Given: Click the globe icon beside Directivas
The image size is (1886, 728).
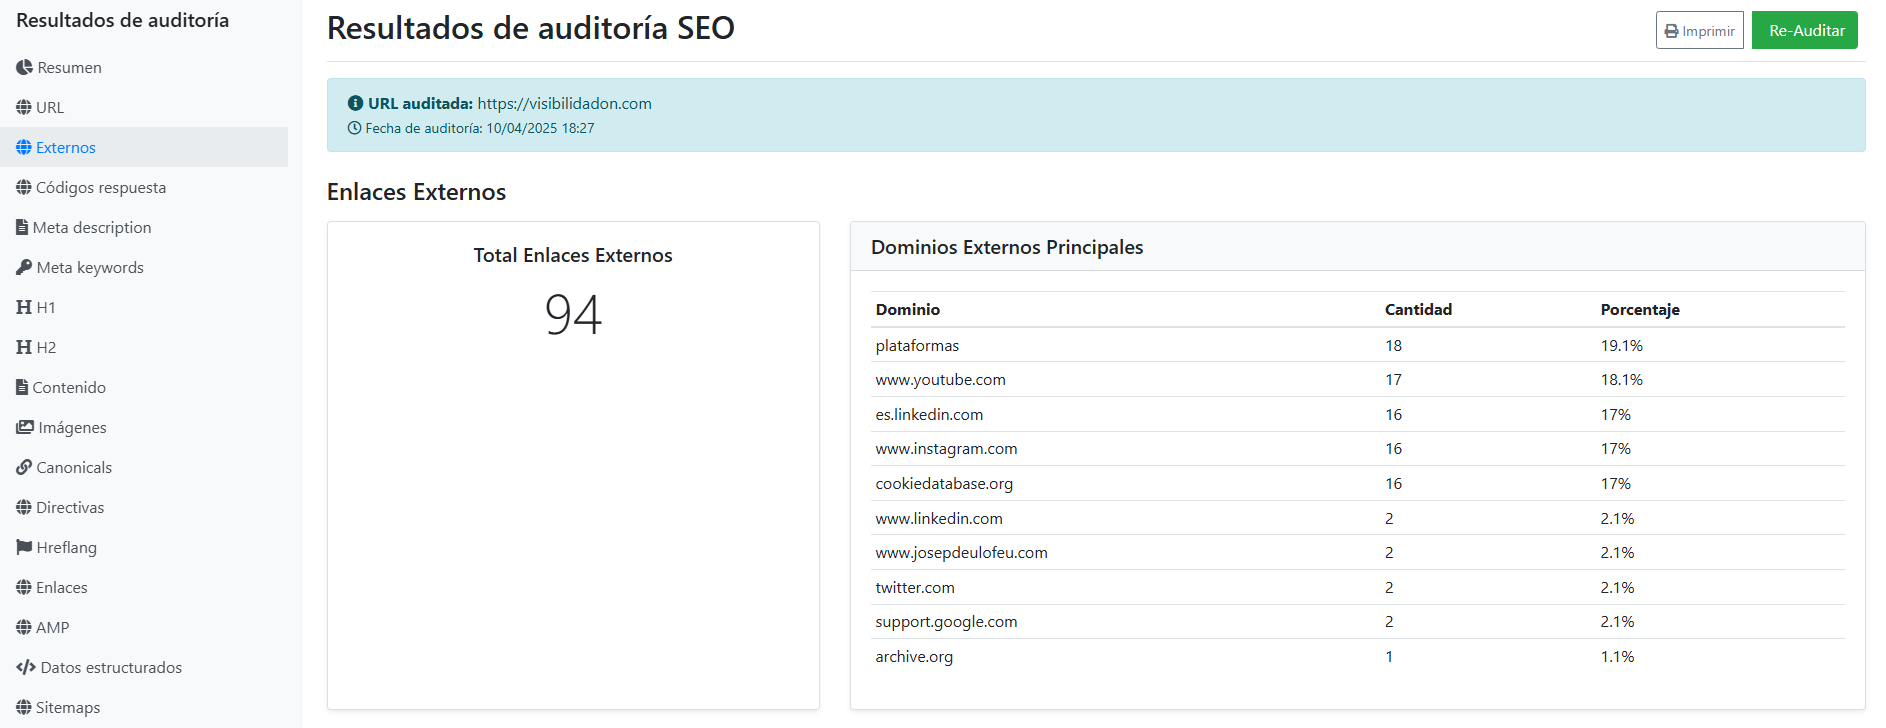Looking at the screenshot, I should [24, 507].
